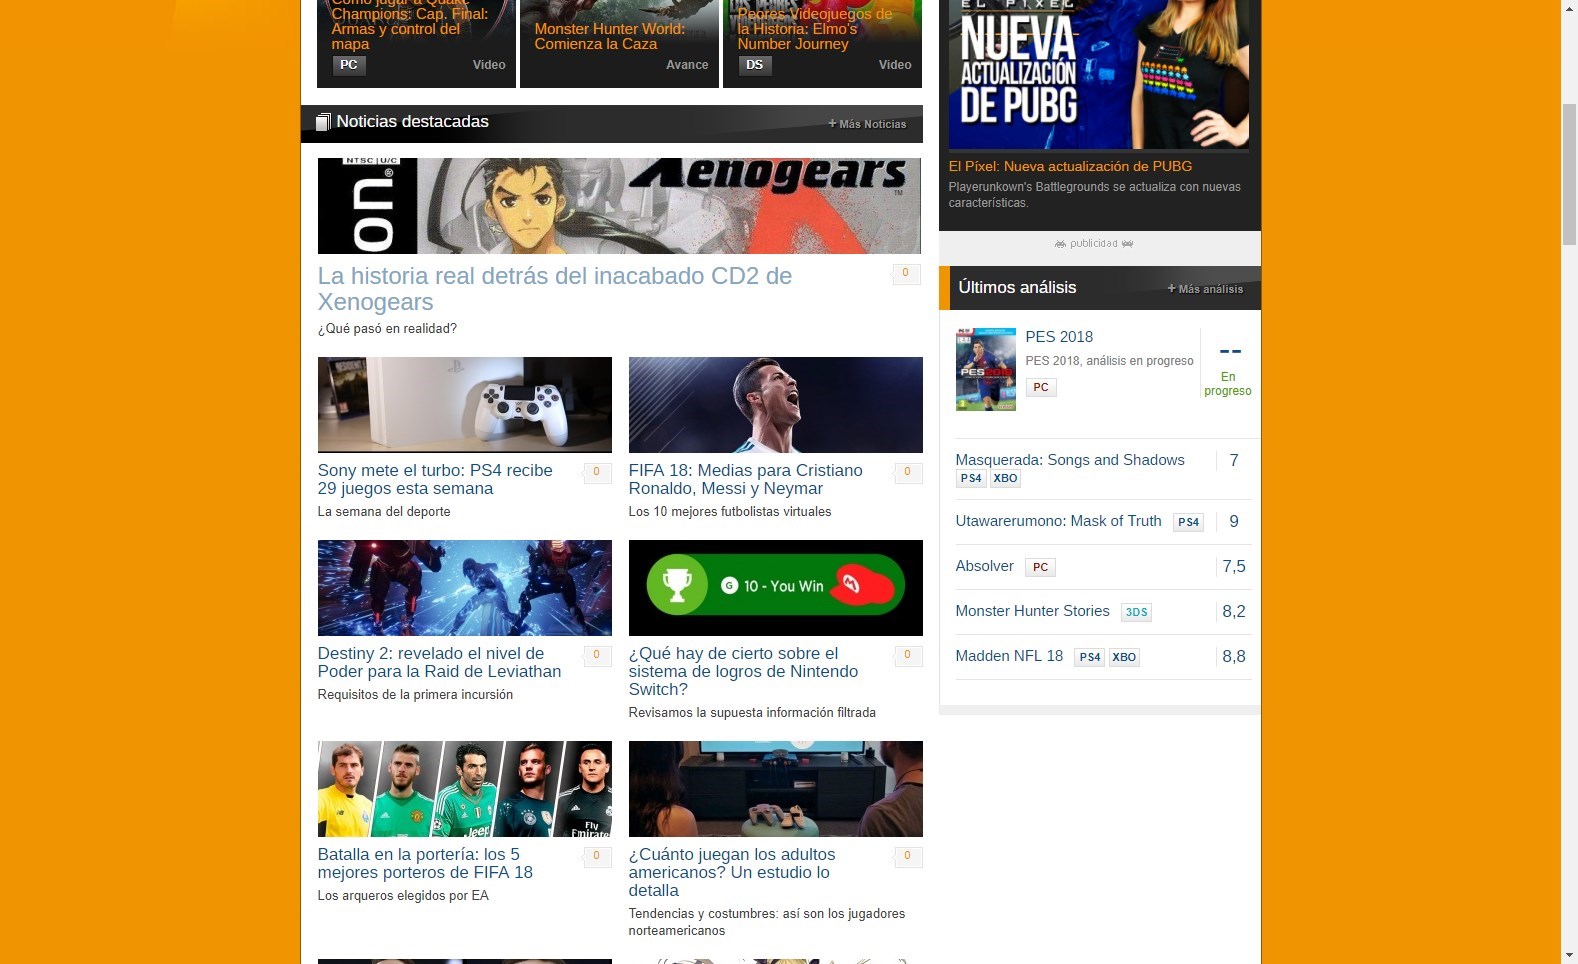This screenshot has width=1578, height=964.
Task: Click the Noticias destacadas newspaper icon
Action: 323,122
